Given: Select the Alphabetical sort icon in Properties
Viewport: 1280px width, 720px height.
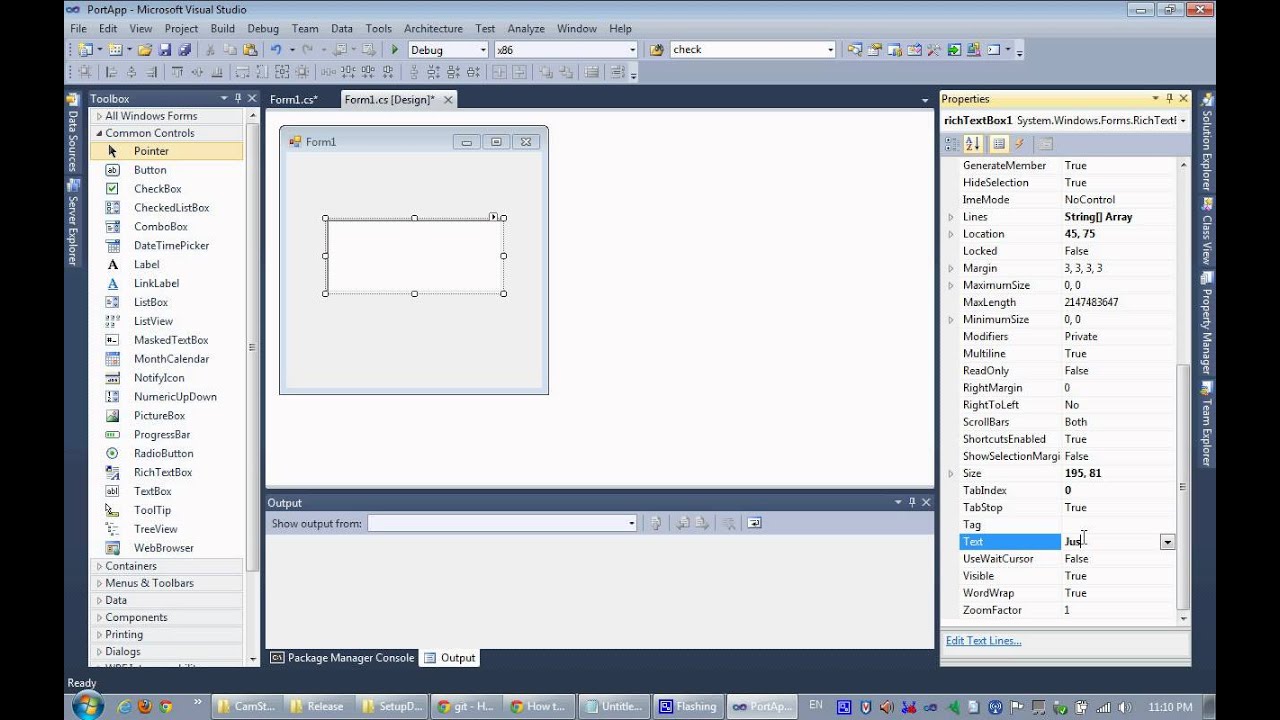Looking at the screenshot, I should click(972, 144).
